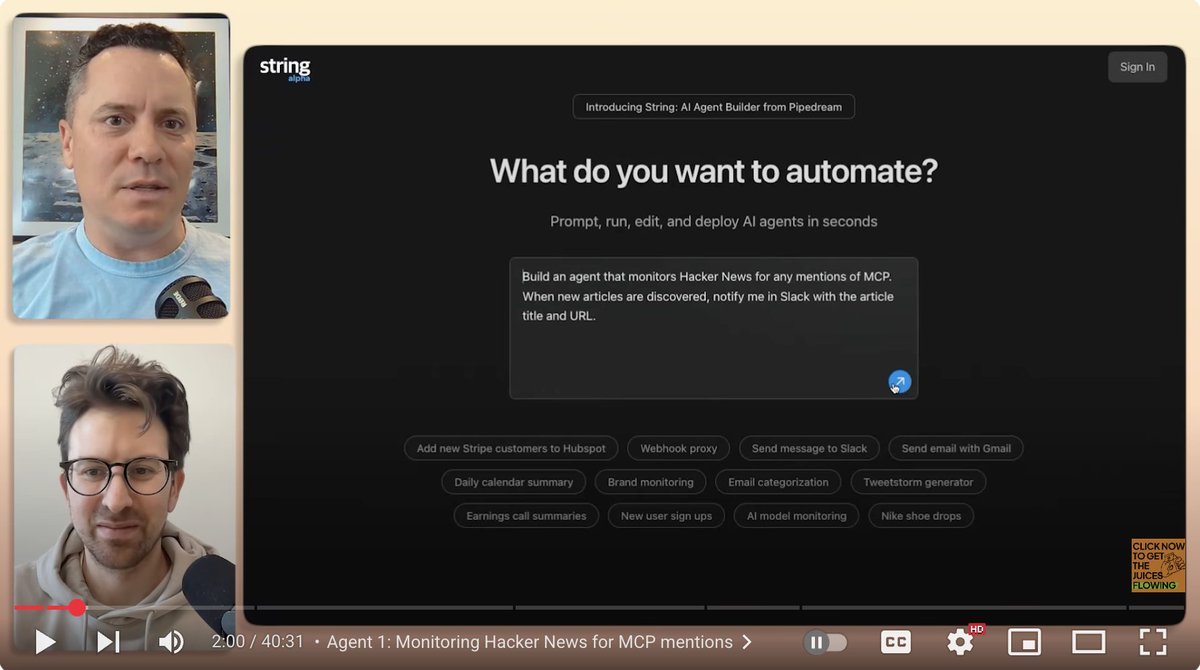Choose the 'Webhook proxy' suggestion chip

(678, 448)
